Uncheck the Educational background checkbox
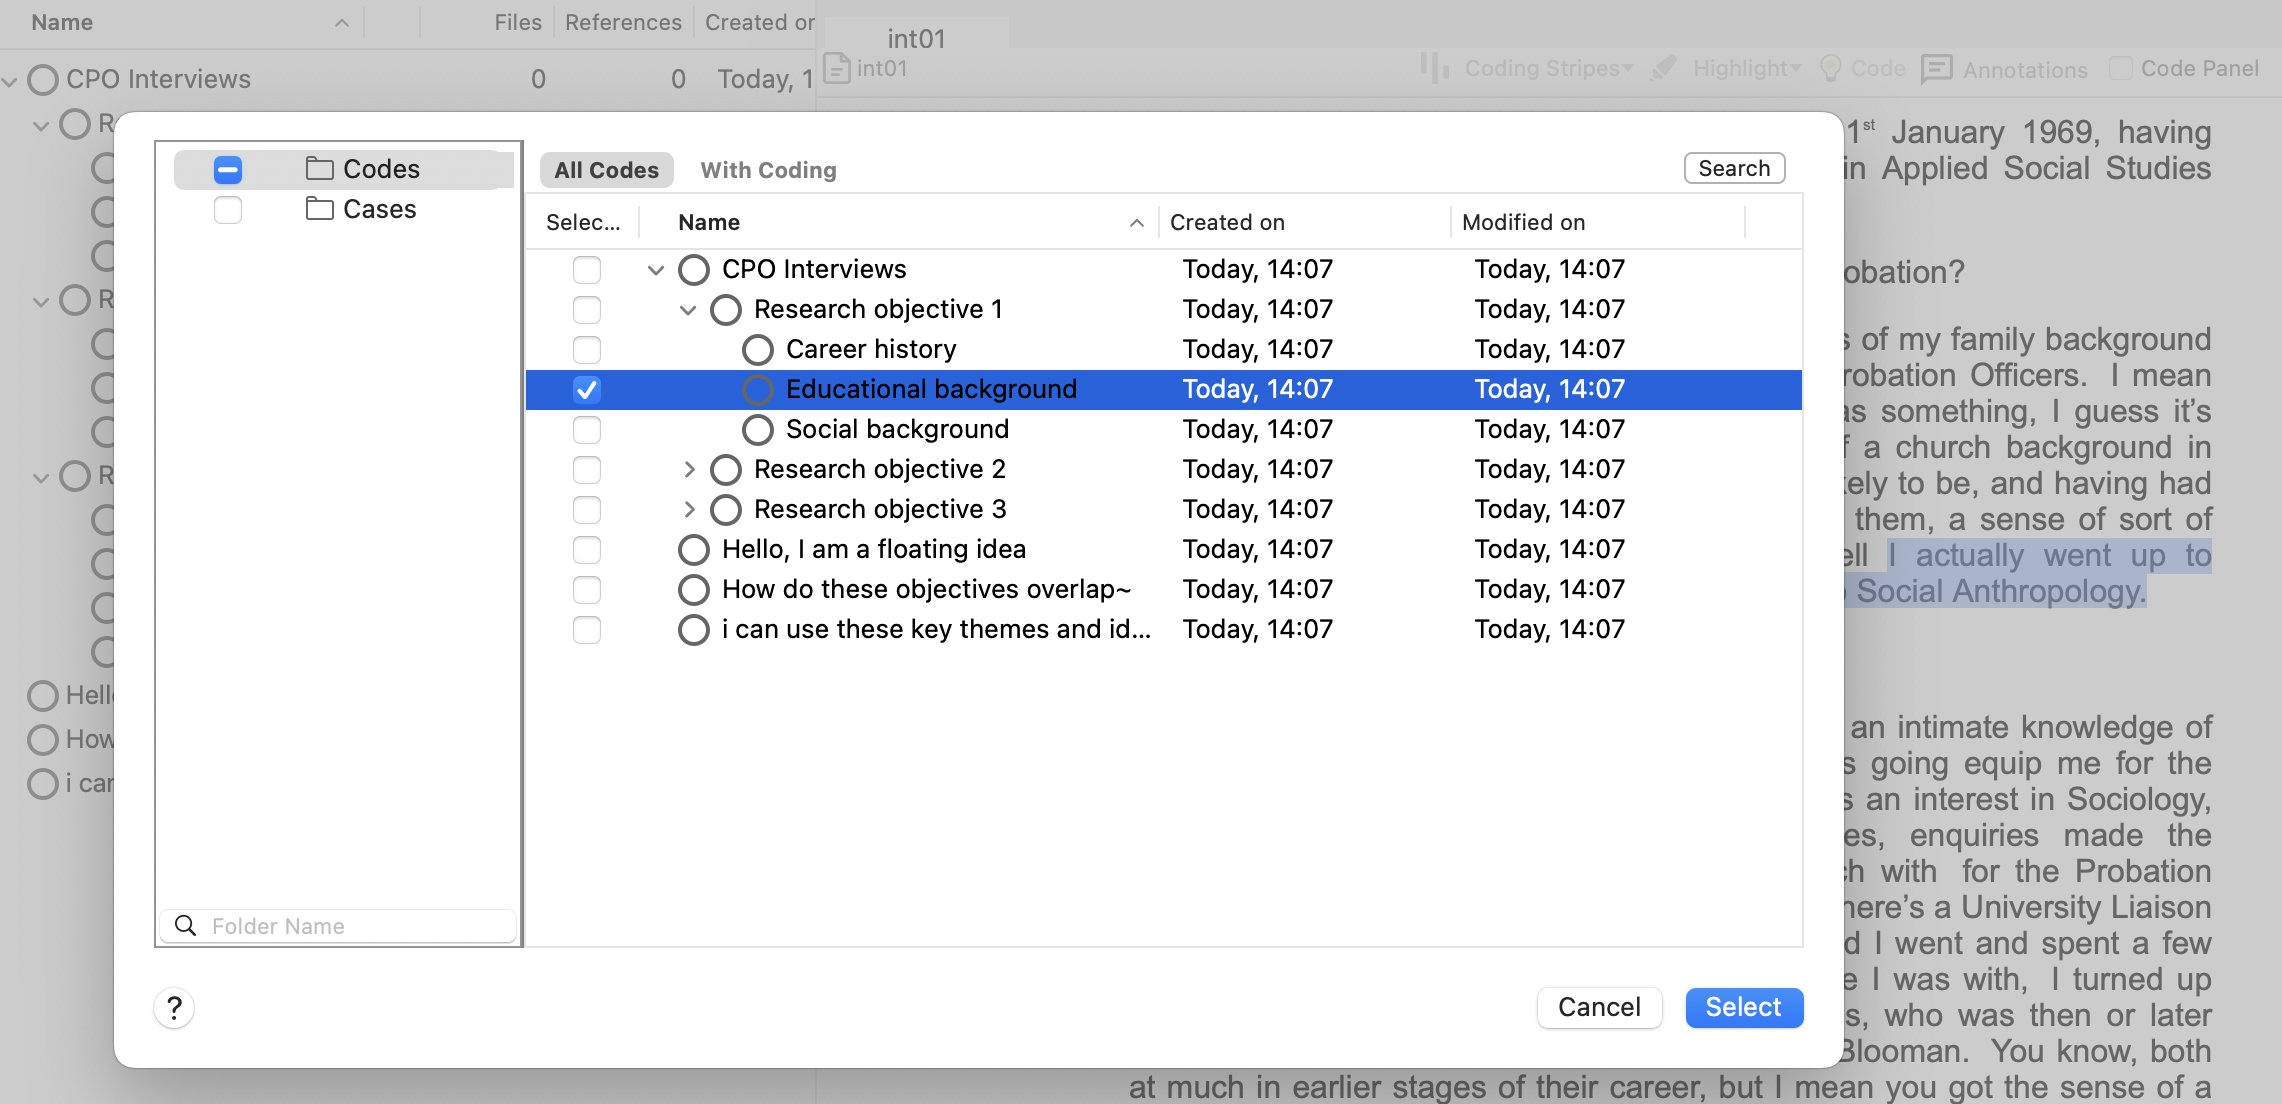Image resolution: width=2282 pixels, height=1104 pixels. point(587,390)
